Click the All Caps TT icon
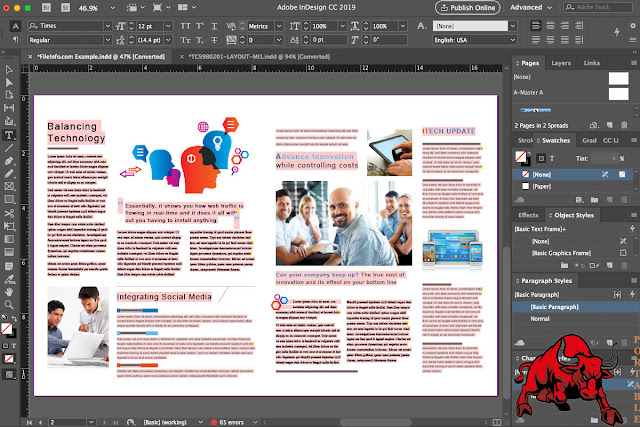 tap(185, 26)
